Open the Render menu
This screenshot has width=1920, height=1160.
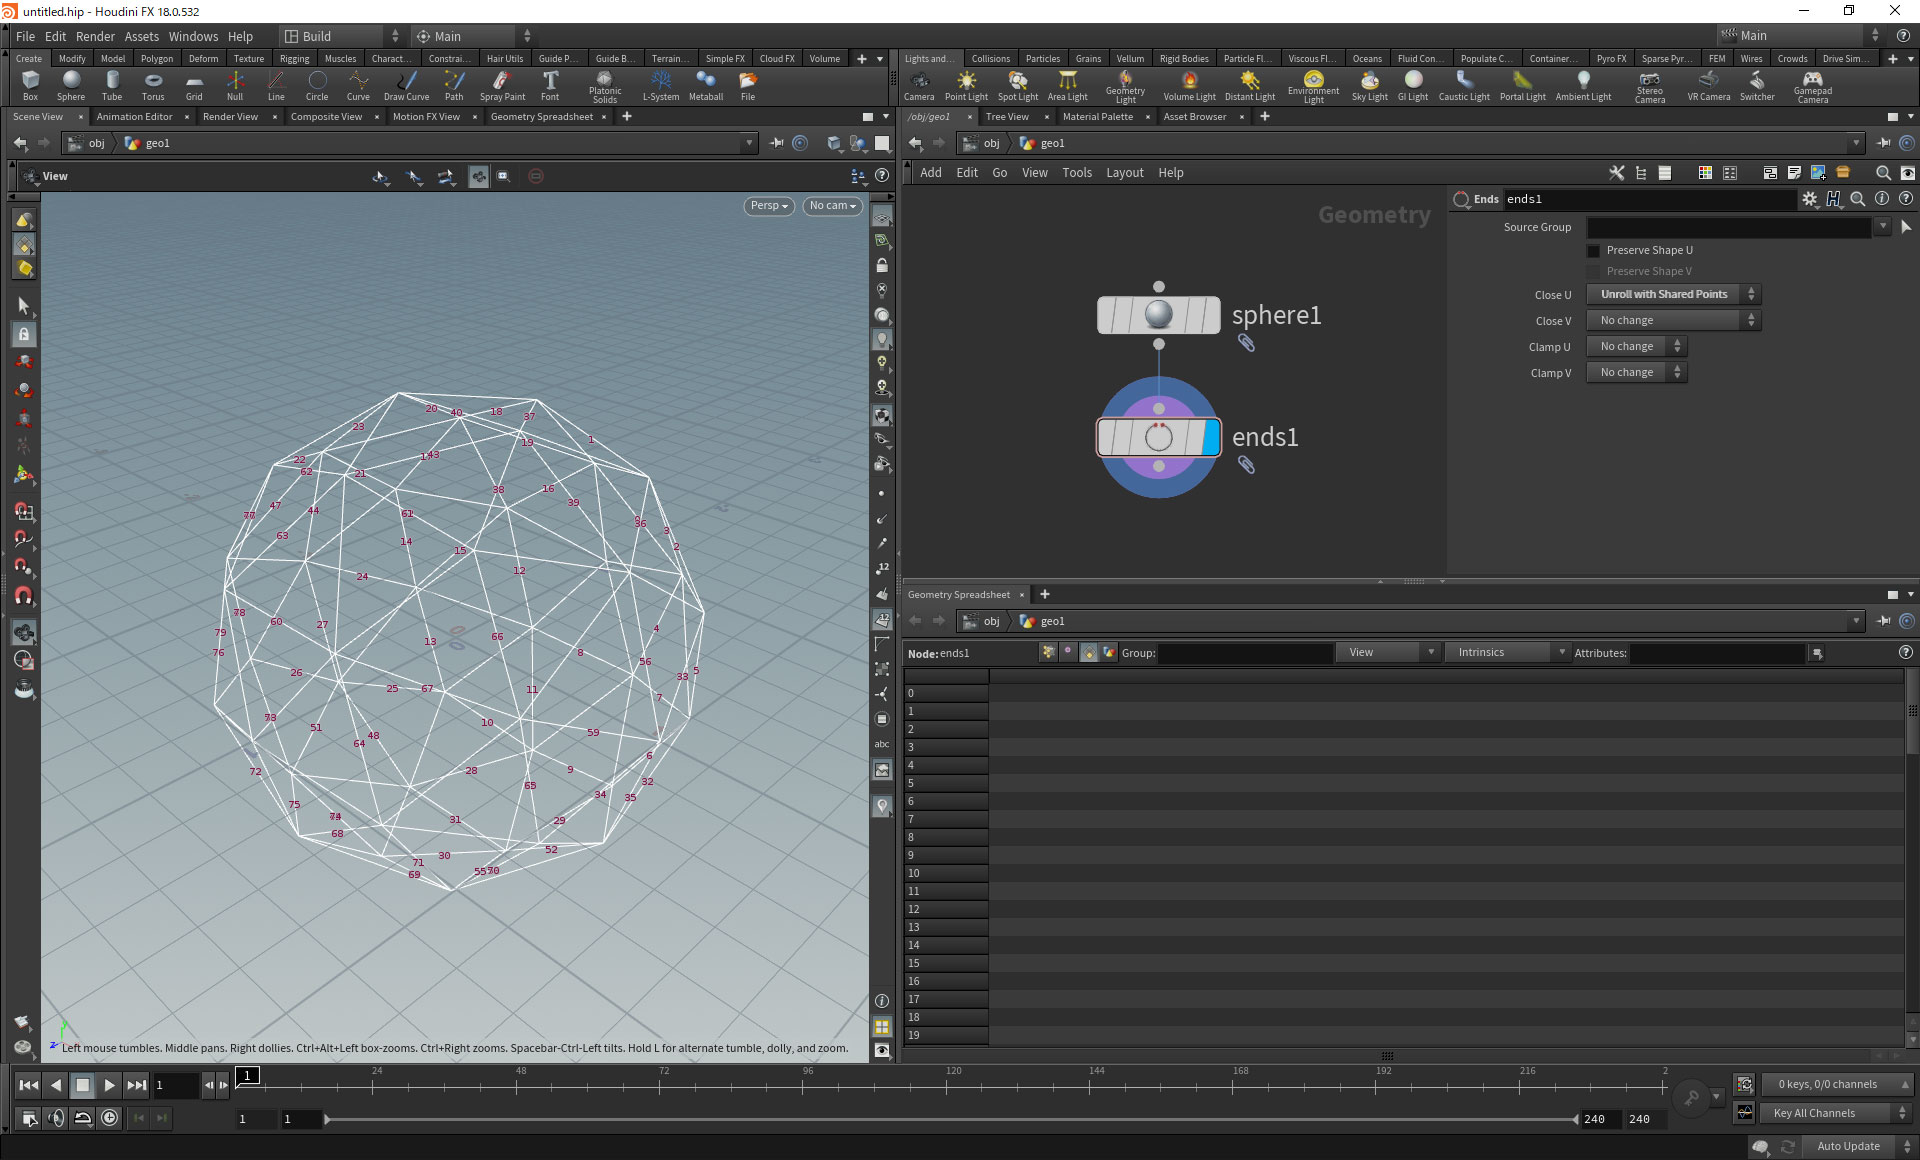pos(95,36)
